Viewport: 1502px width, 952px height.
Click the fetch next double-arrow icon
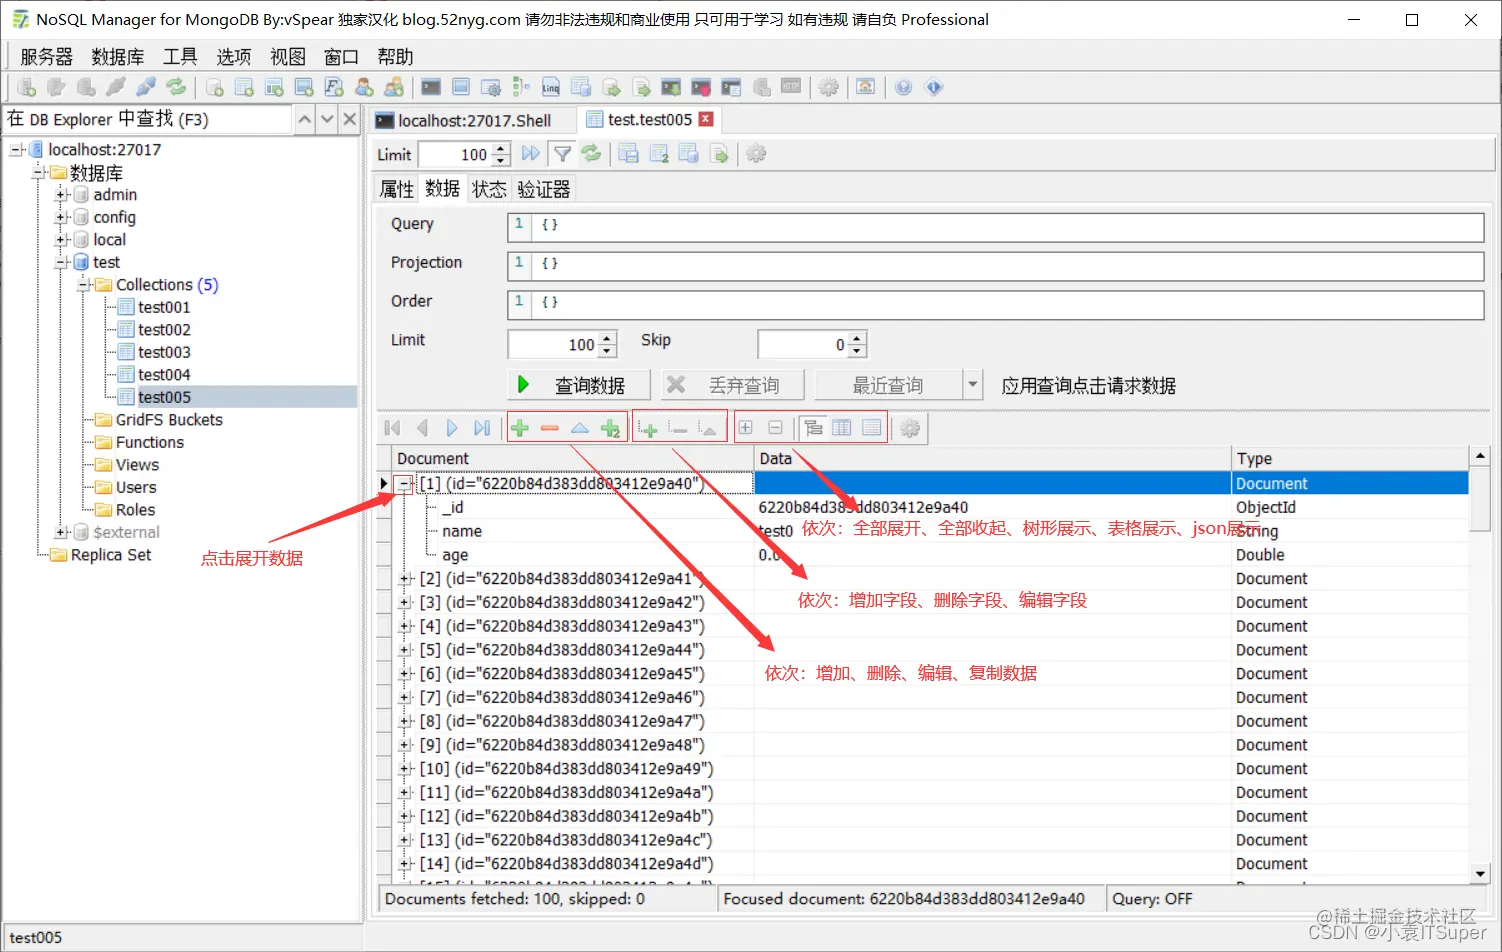point(531,154)
